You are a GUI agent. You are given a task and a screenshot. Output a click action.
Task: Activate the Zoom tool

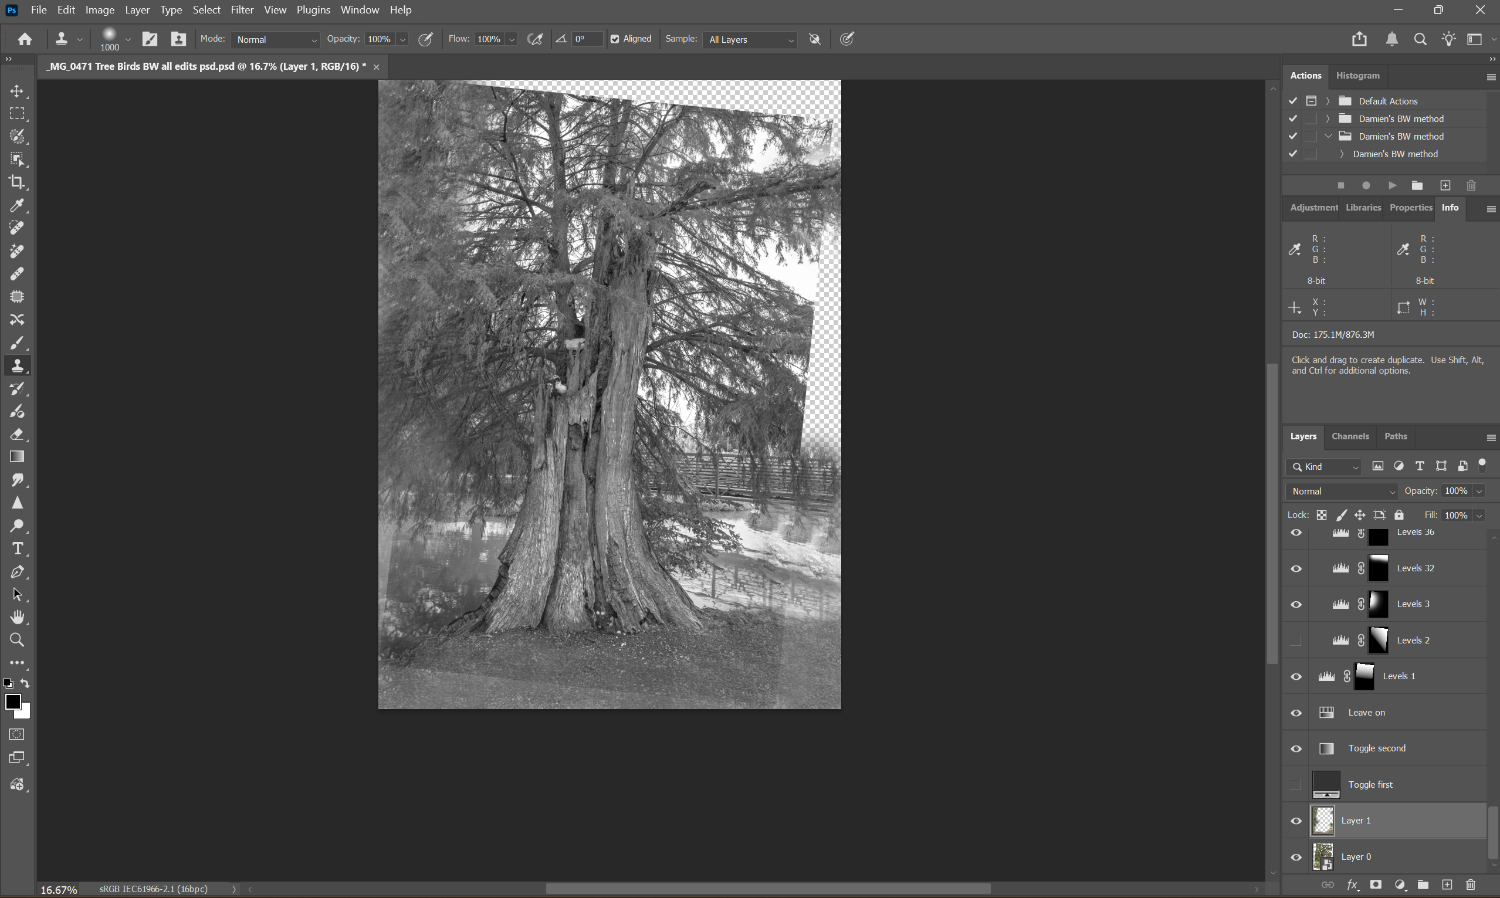click(x=17, y=640)
